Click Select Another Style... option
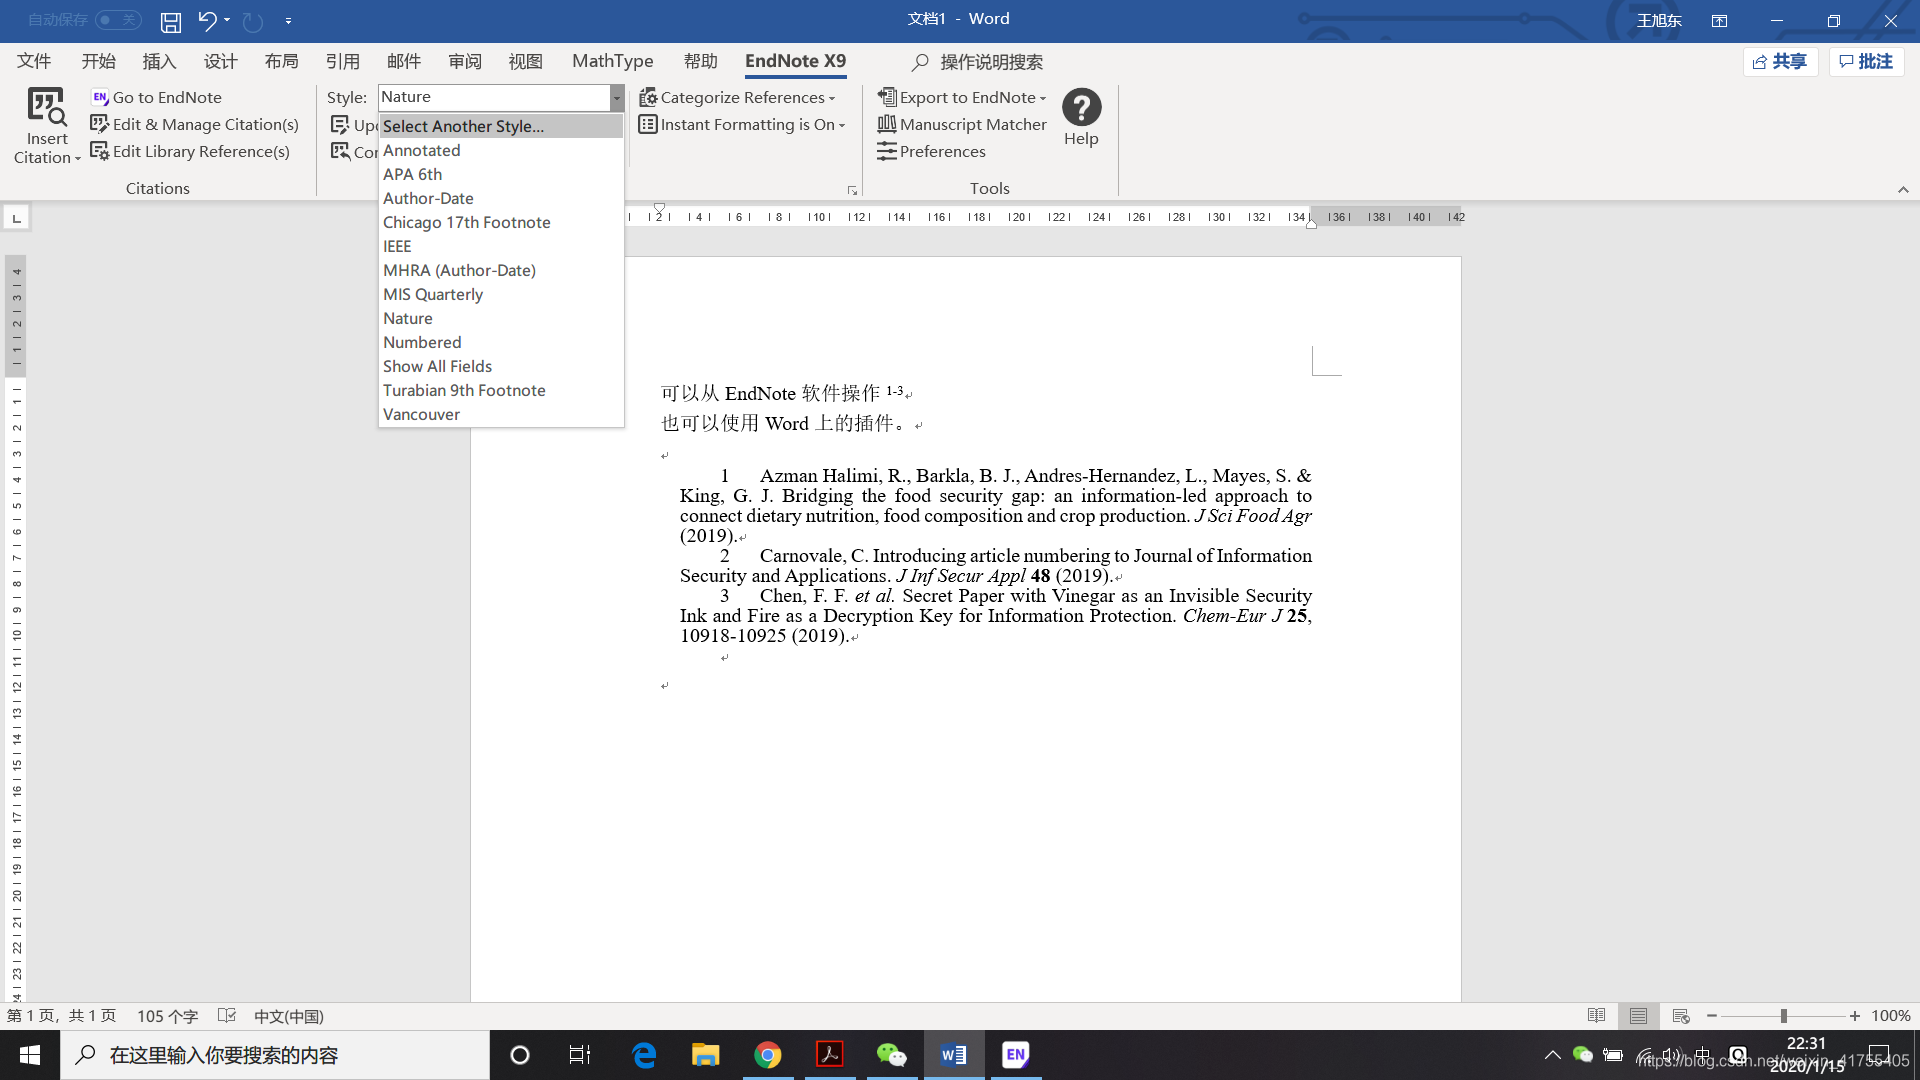 463,126
